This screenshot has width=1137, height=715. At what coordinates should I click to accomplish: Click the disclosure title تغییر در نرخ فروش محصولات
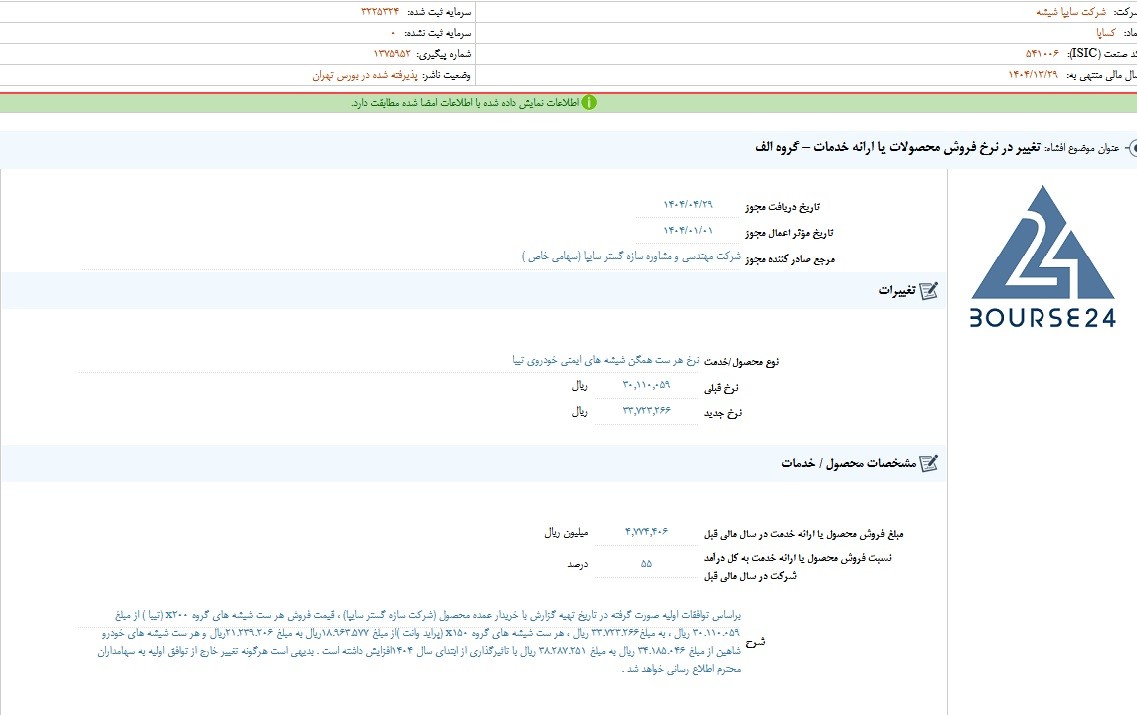(898, 147)
